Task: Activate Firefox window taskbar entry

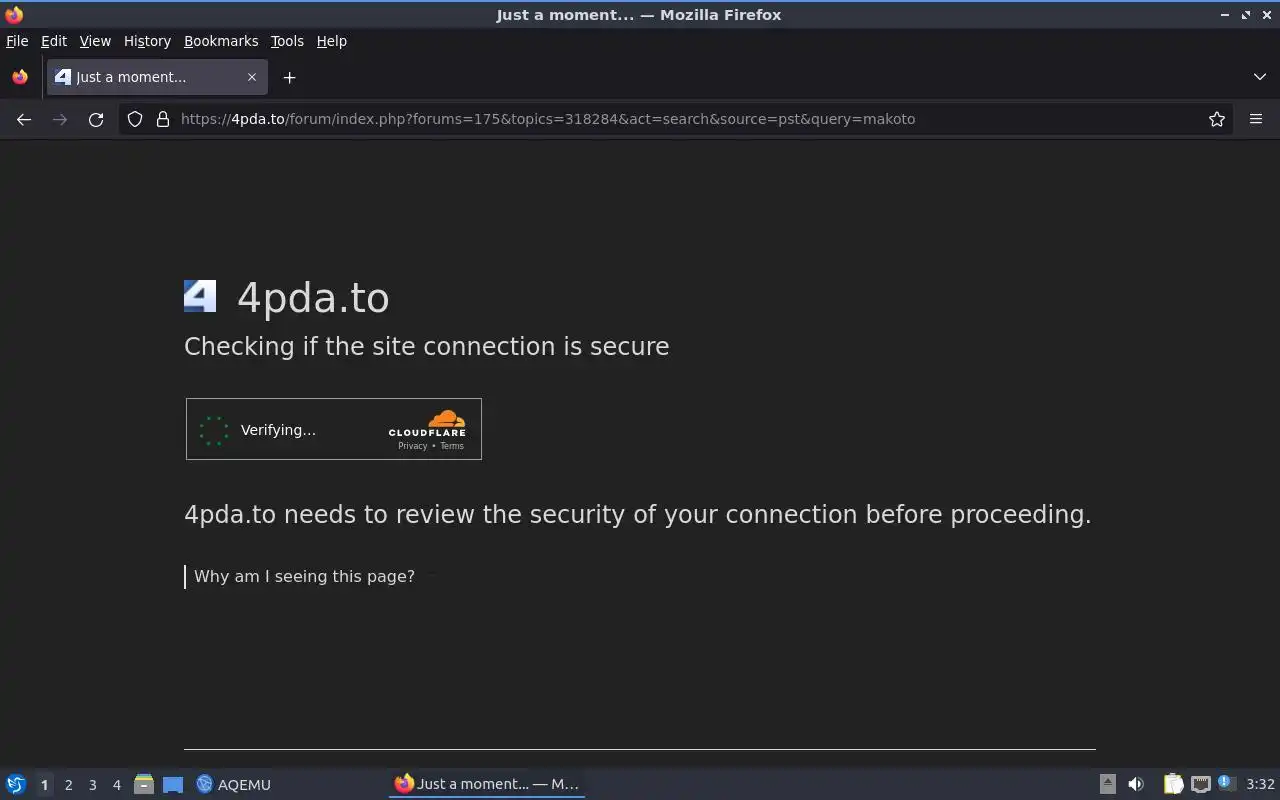Action: (487, 784)
